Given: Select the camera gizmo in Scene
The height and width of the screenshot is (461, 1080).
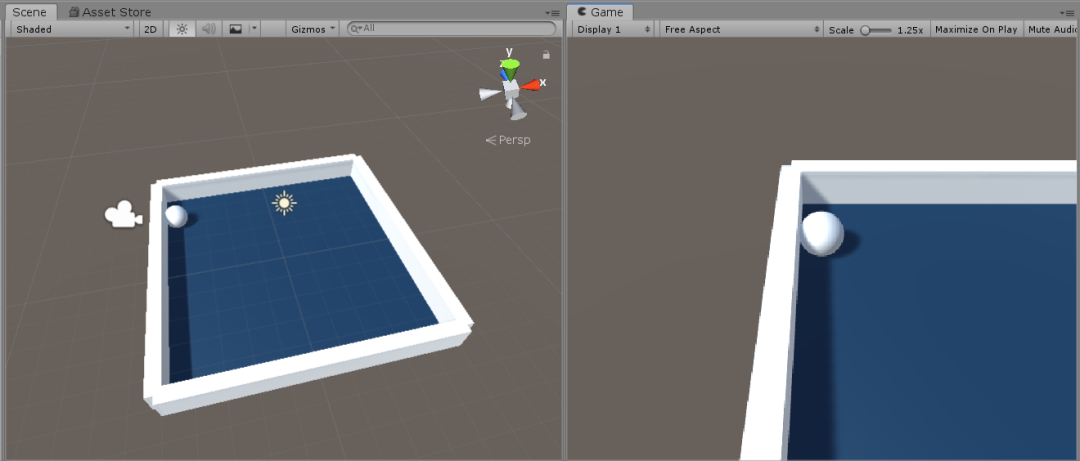Looking at the screenshot, I should pyautogui.click(x=123, y=214).
